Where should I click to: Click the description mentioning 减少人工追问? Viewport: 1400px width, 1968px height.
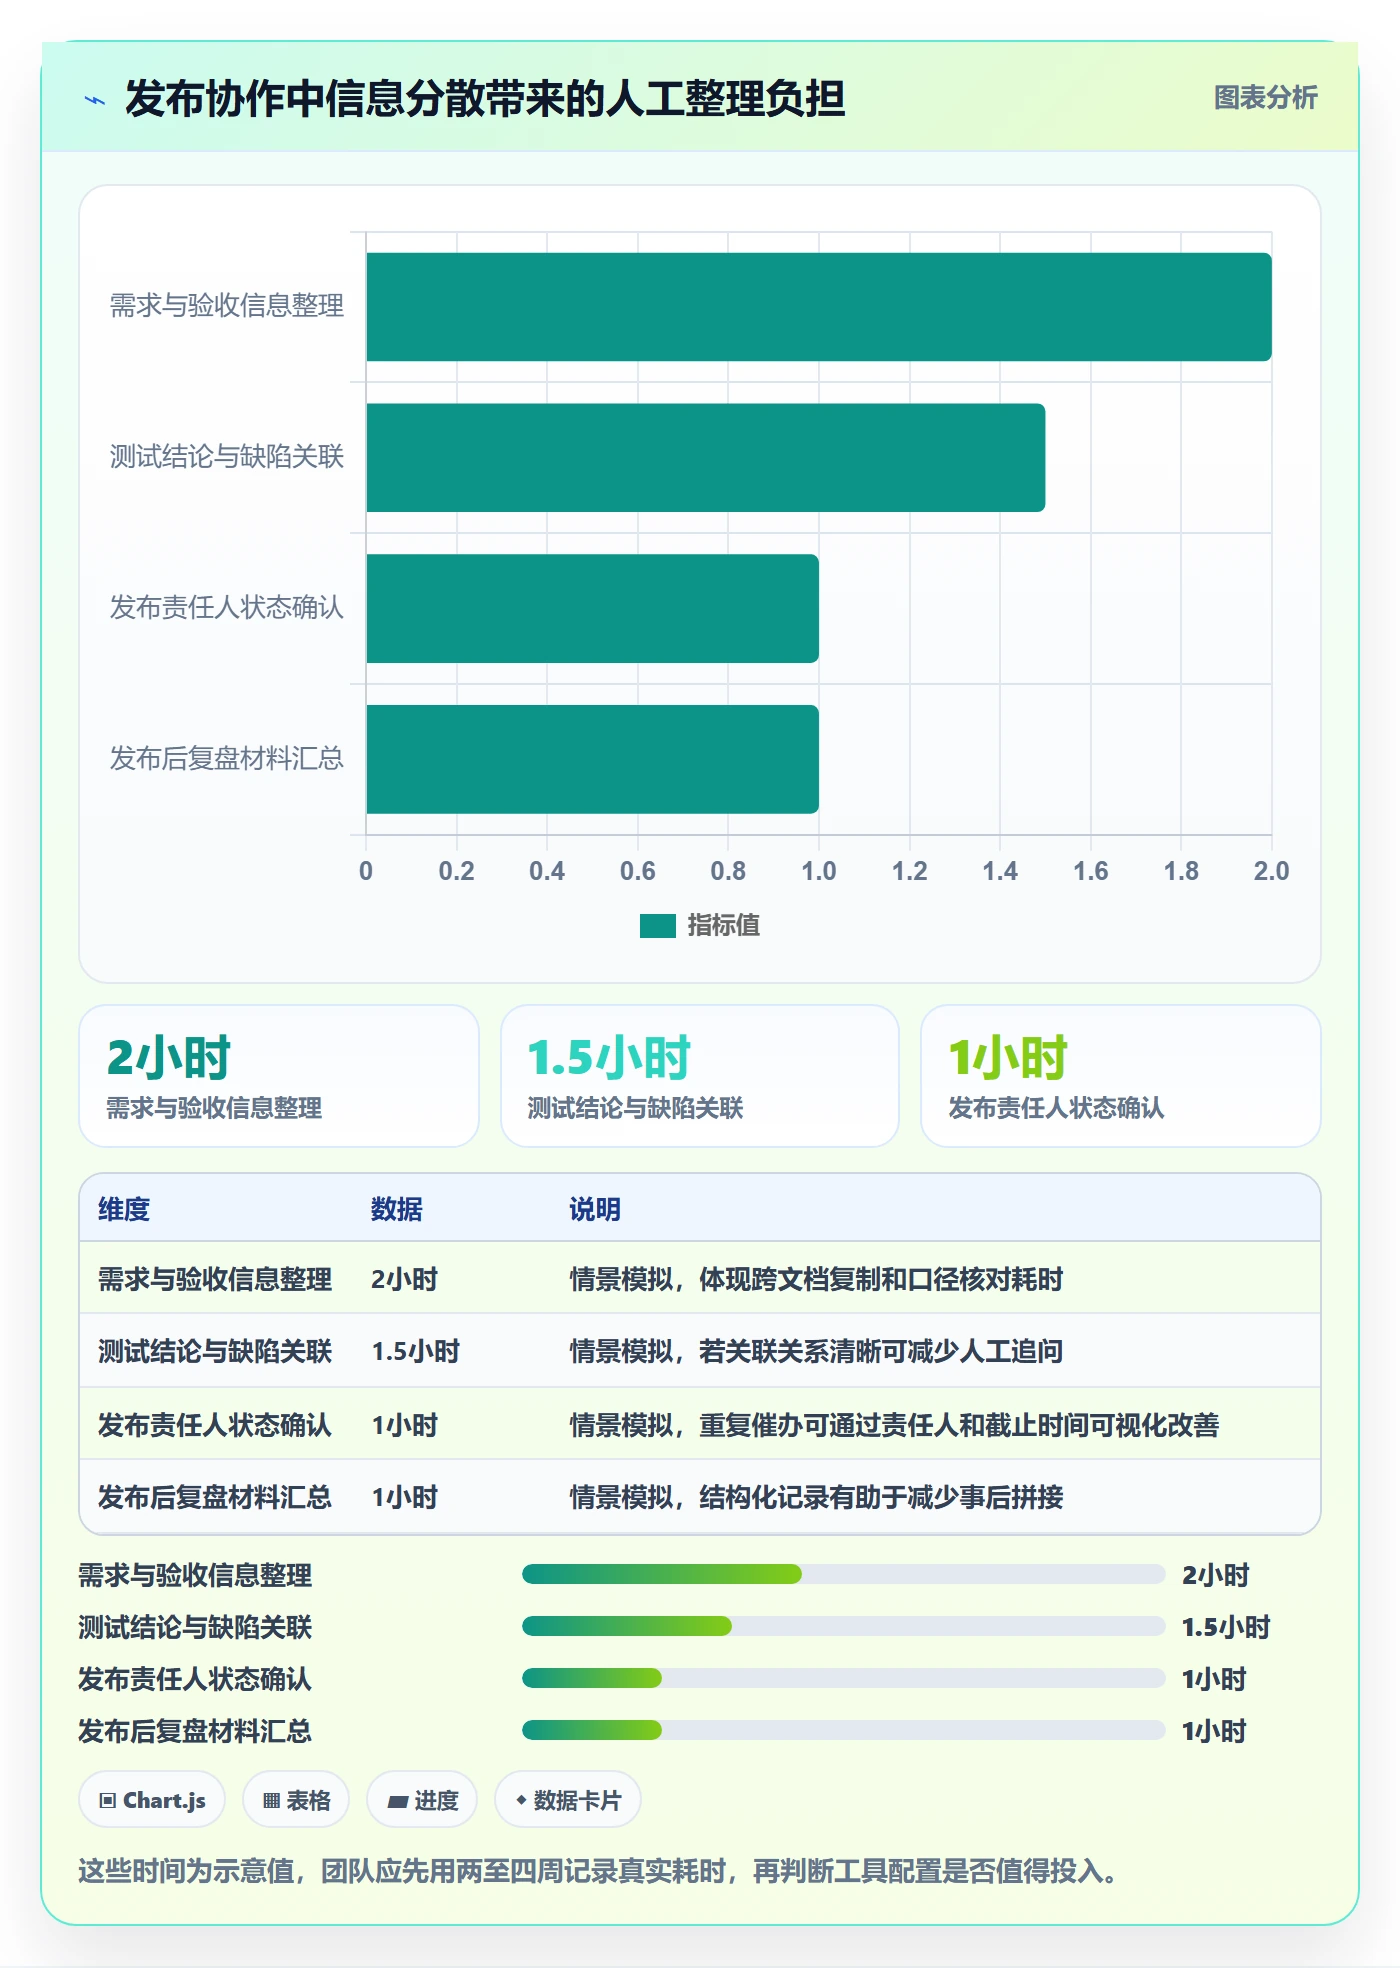click(816, 1352)
